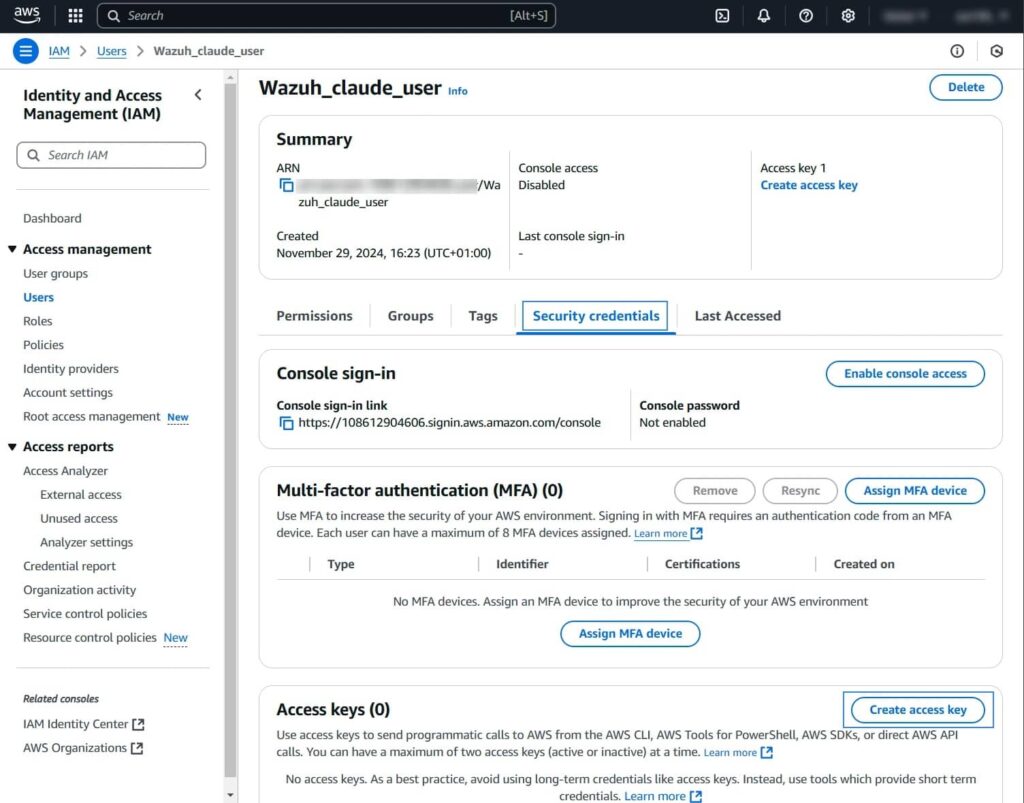Viewport: 1024px width, 803px height.
Task: Collapse the Access management section
Action: (x=12, y=250)
